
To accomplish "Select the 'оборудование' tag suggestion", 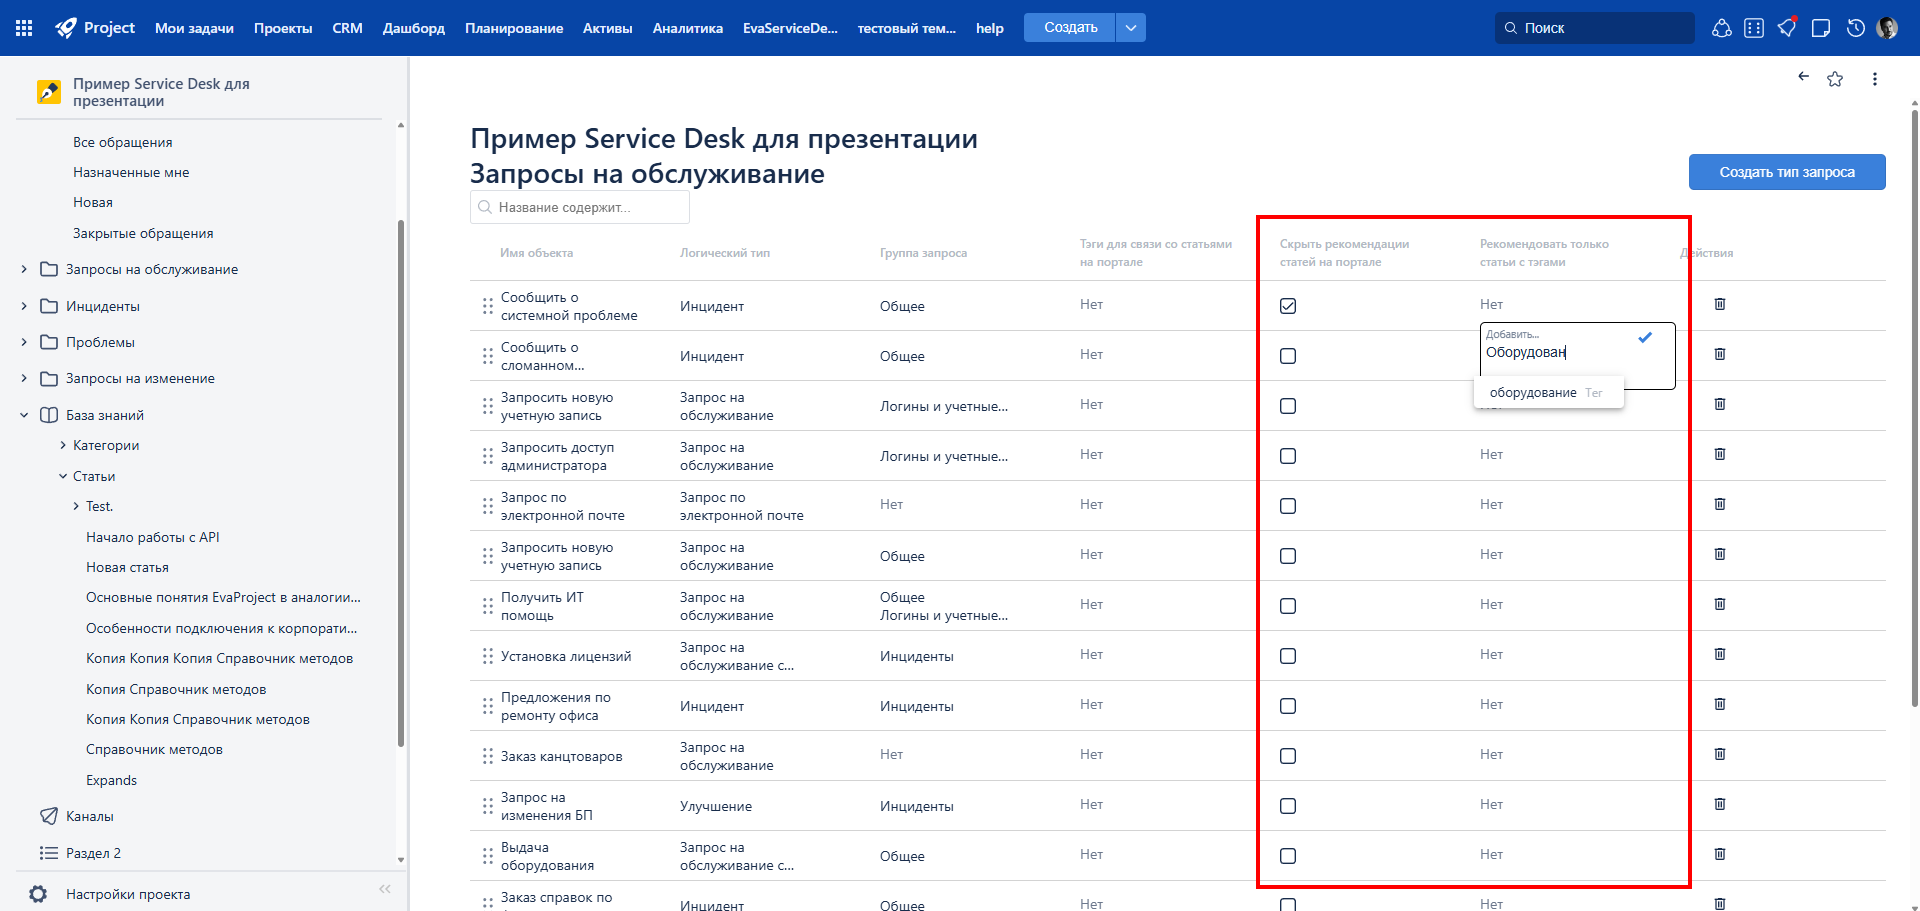I will (x=1533, y=393).
